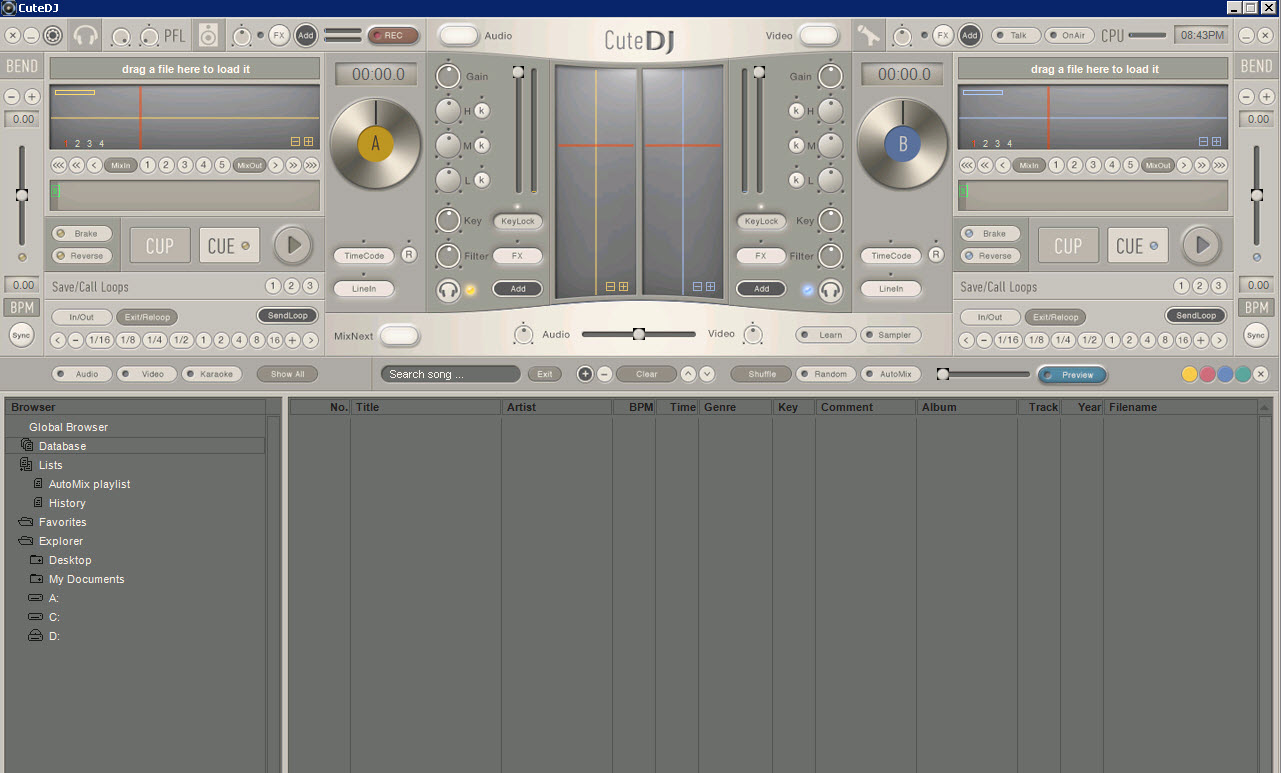Click deck A fastest rewind triple-arrow icon
Screen dimensions: 1281x773
59,165
